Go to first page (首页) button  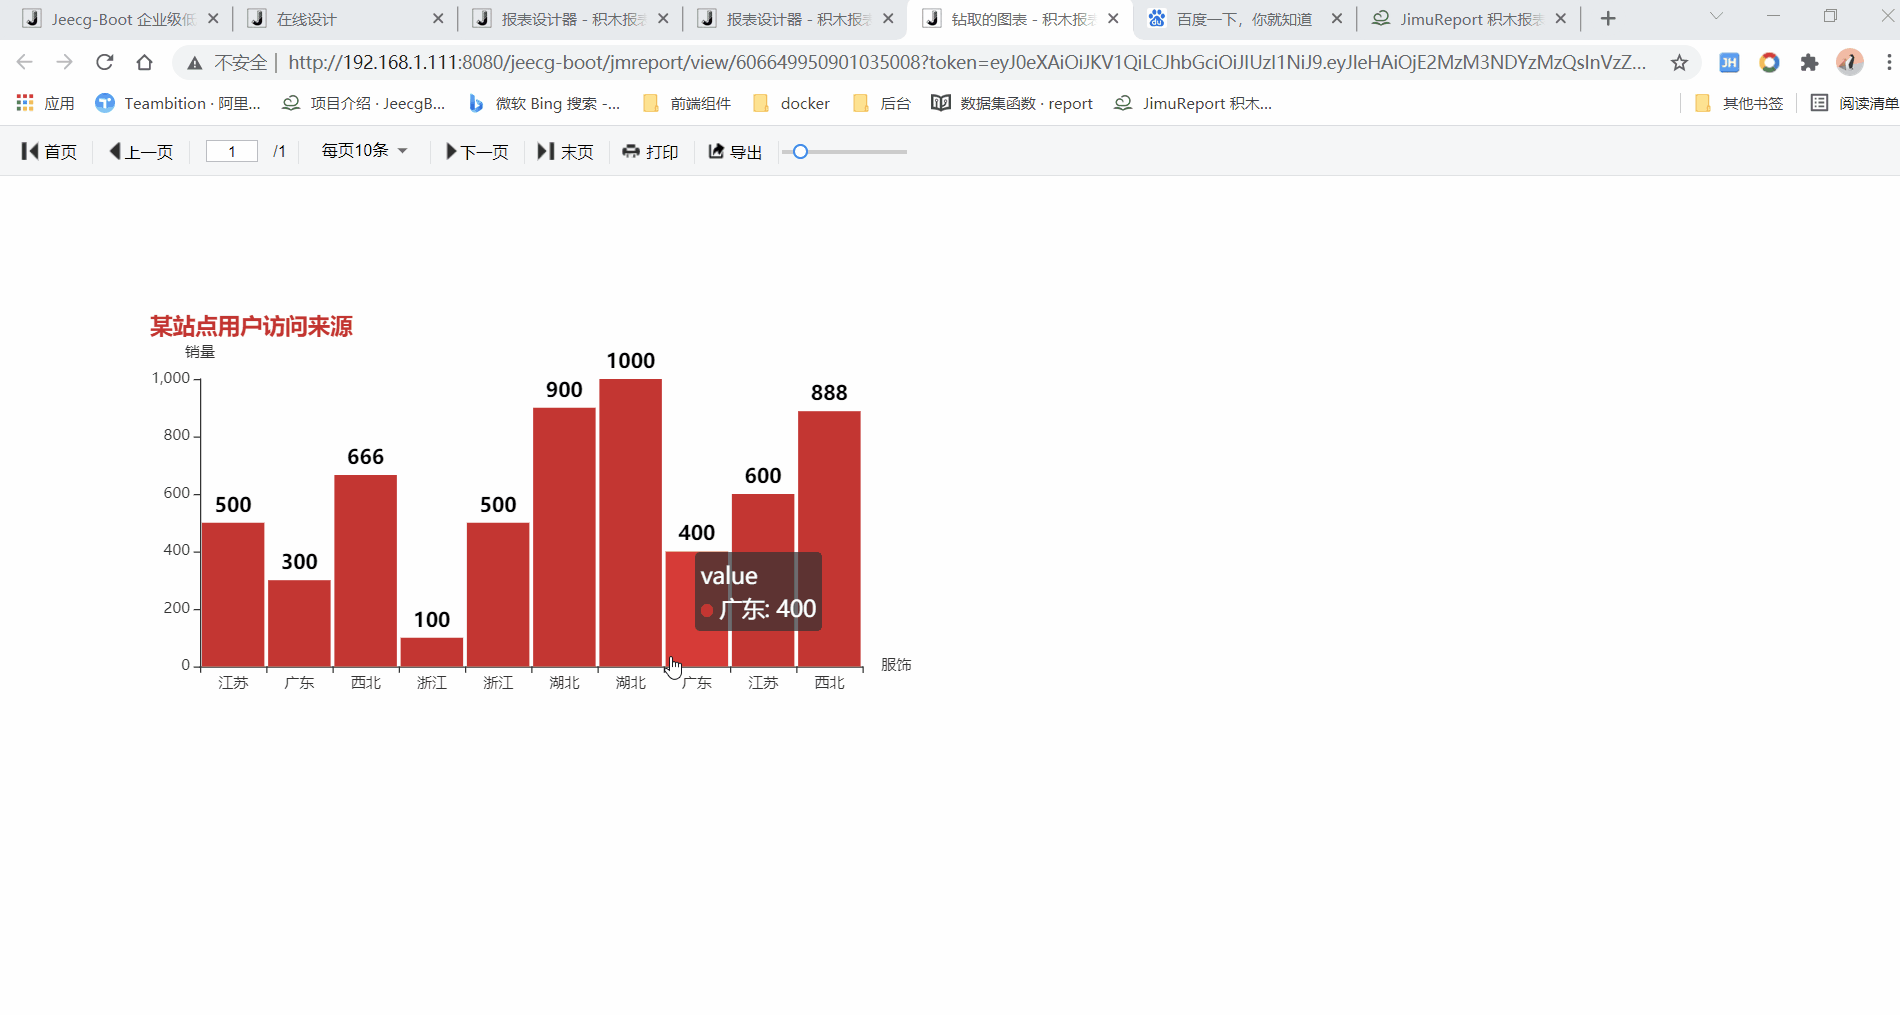[49, 151]
